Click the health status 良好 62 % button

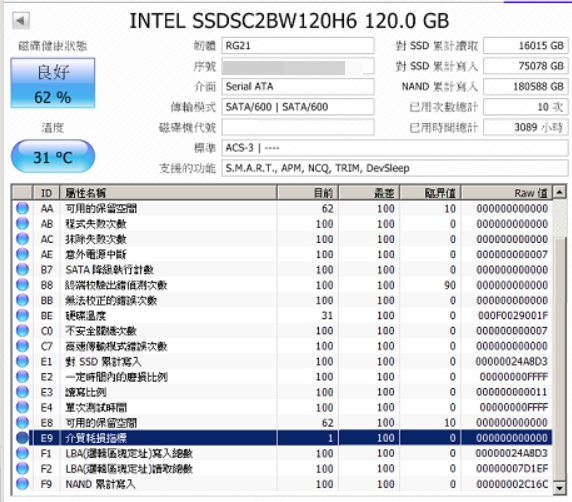(x=53, y=83)
